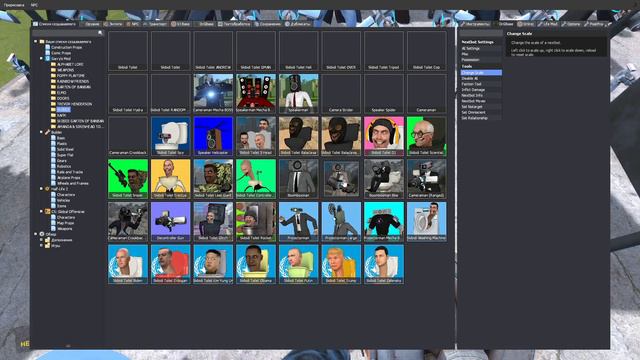Open the Транспорт tab
This screenshot has height=360, width=640.
point(155,24)
